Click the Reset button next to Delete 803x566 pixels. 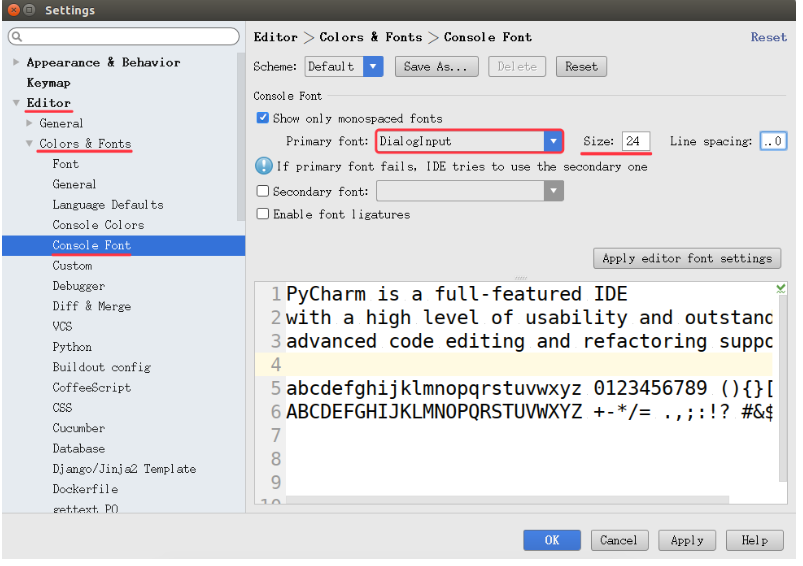[x=581, y=67]
